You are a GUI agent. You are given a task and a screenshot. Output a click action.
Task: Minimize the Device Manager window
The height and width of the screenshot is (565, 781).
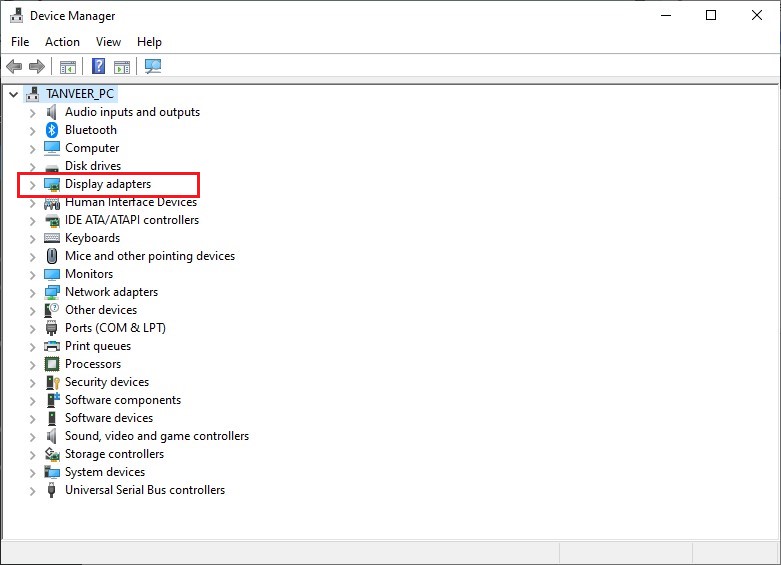pyautogui.click(x=666, y=15)
